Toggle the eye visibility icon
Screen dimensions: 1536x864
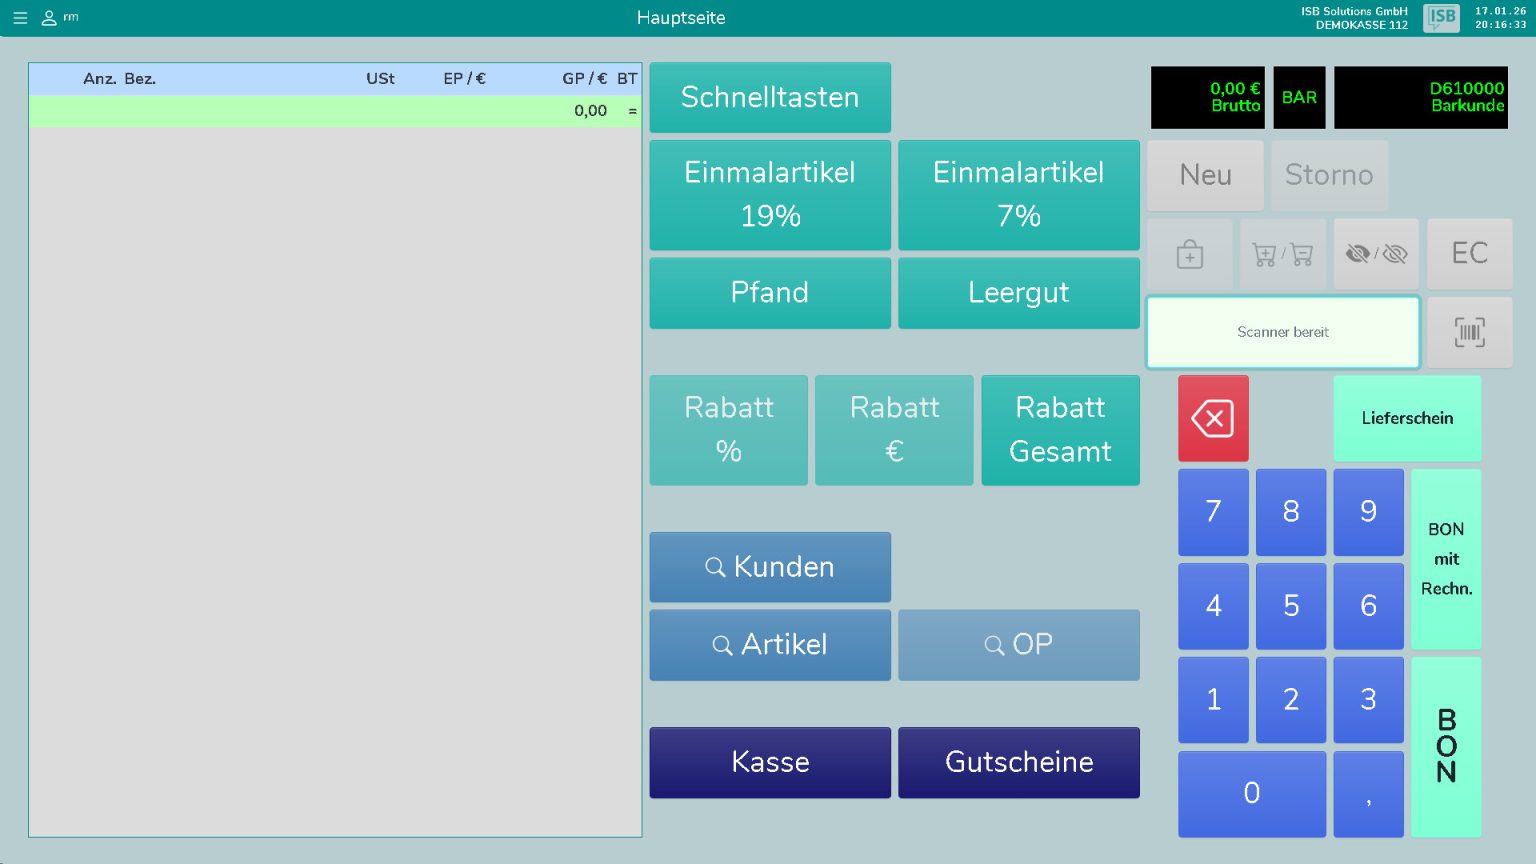coord(1376,255)
